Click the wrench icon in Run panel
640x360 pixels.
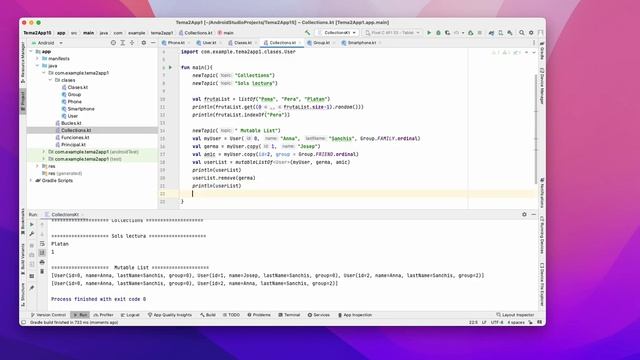pyautogui.click(x=32, y=234)
